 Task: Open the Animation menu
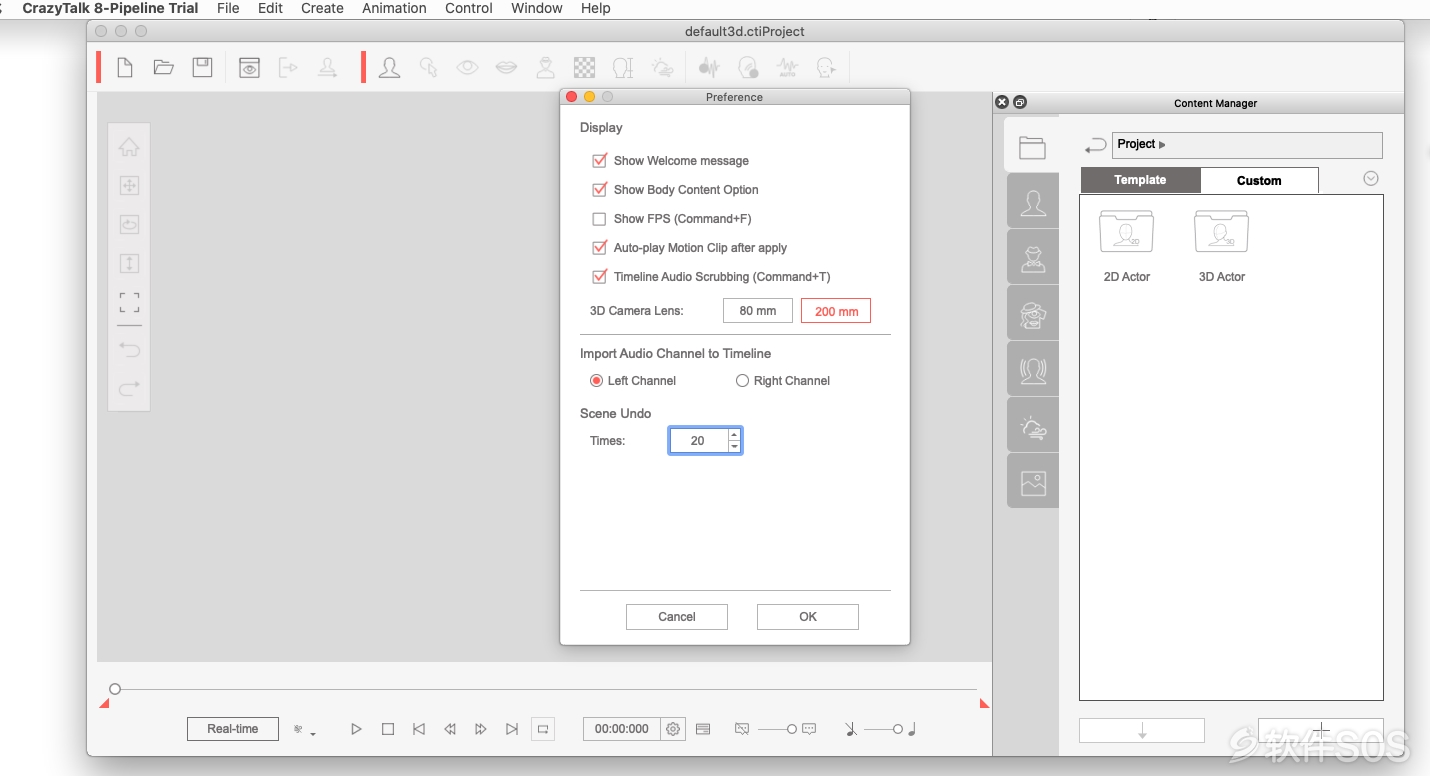point(394,8)
